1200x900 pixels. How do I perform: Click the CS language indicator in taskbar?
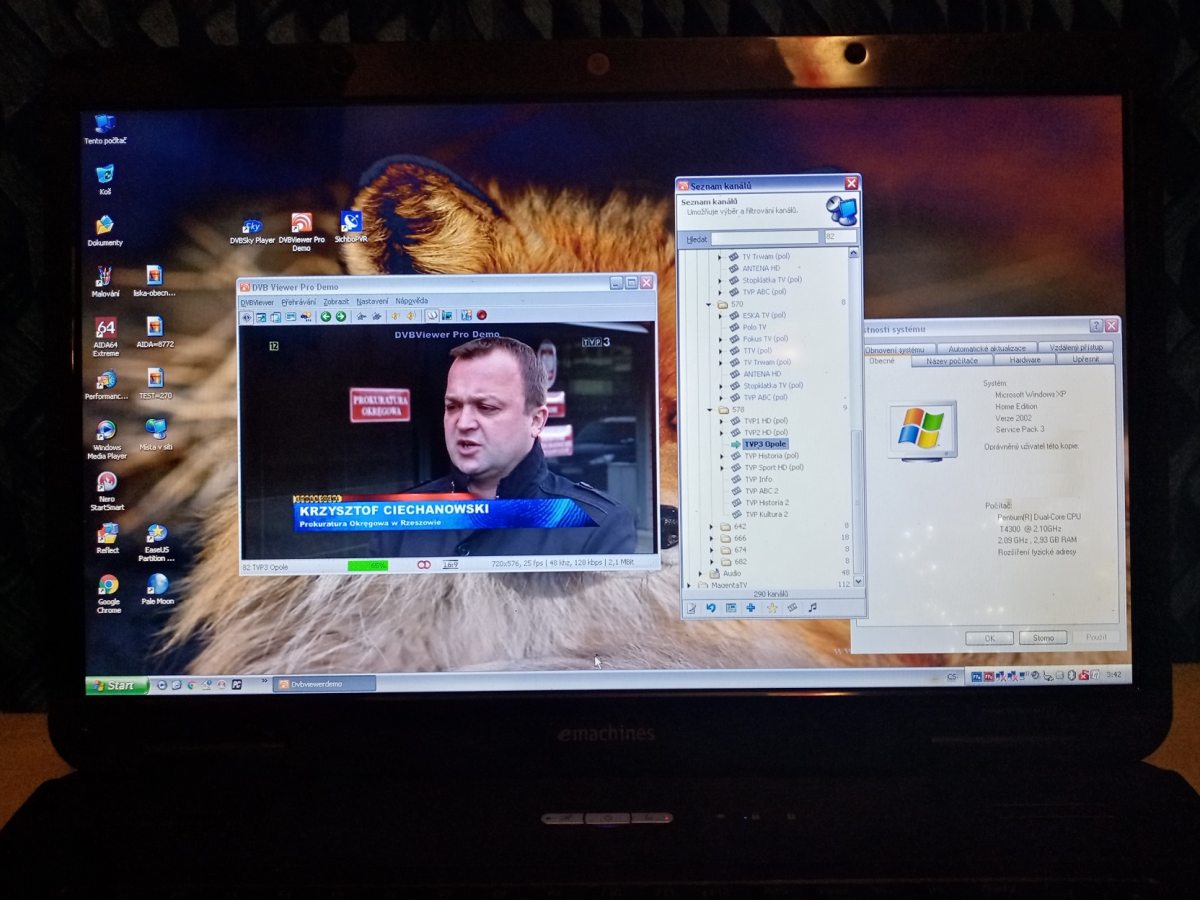(952, 678)
